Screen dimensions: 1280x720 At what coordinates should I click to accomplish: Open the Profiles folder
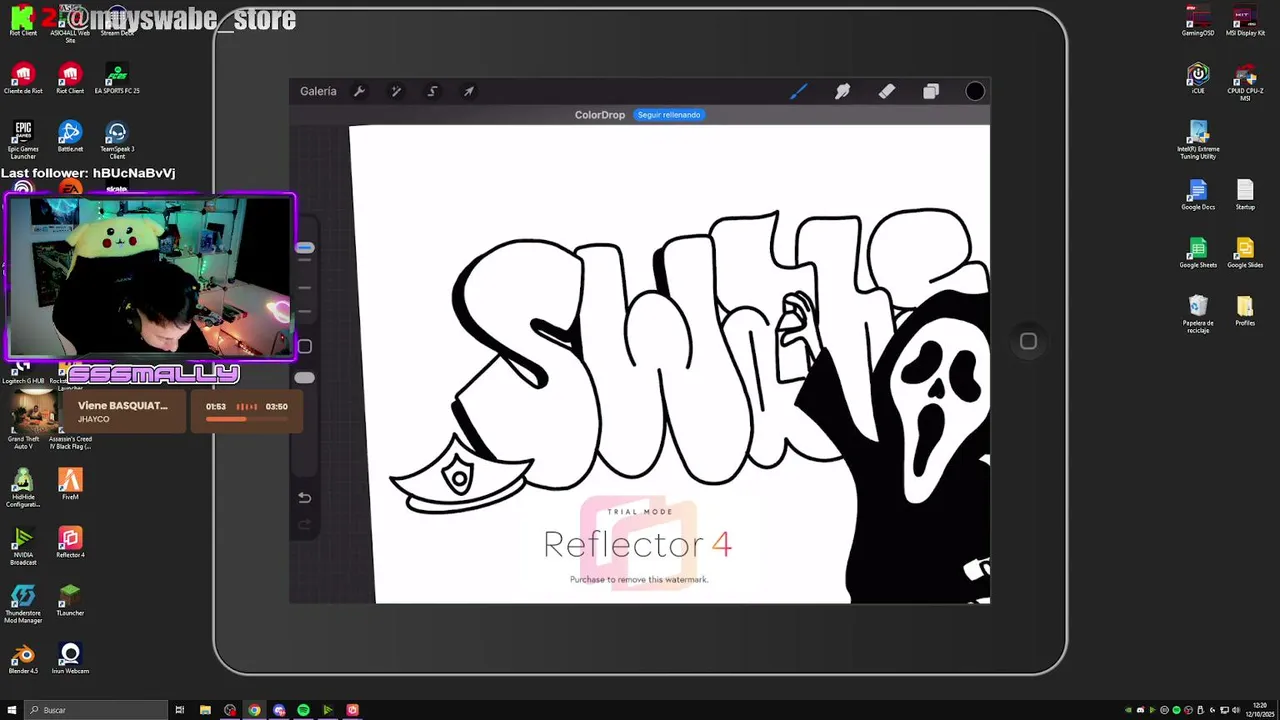[1245, 311]
